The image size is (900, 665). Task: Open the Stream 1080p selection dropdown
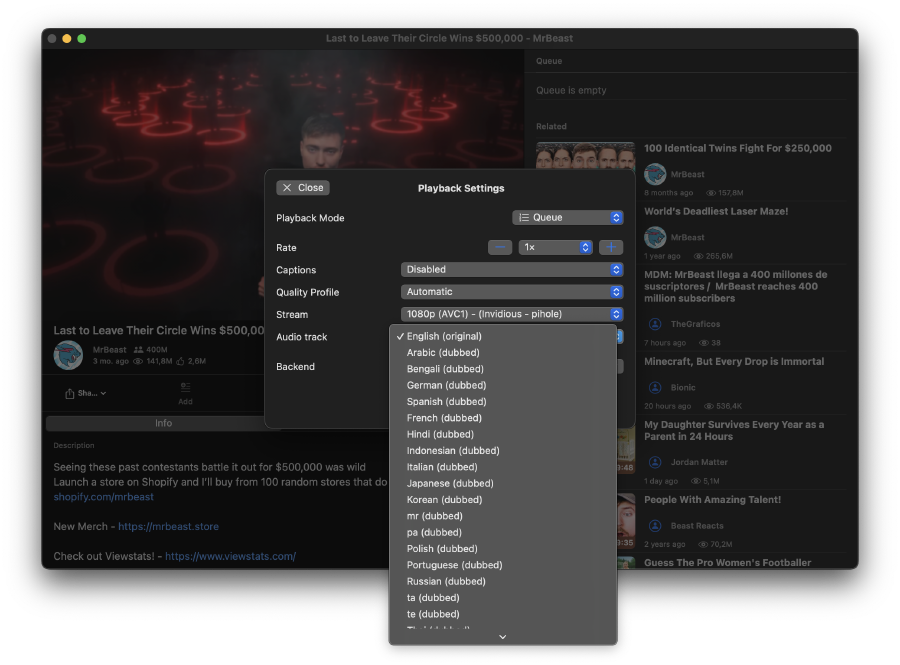pyautogui.click(x=512, y=314)
